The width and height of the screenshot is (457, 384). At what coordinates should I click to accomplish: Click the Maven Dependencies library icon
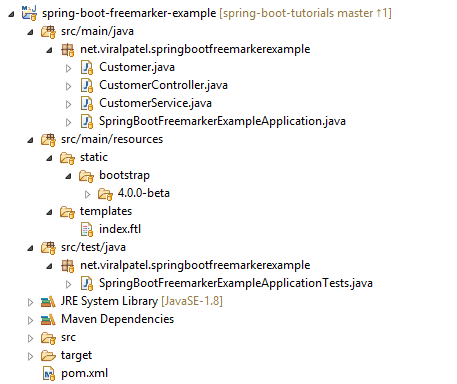click(x=48, y=320)
